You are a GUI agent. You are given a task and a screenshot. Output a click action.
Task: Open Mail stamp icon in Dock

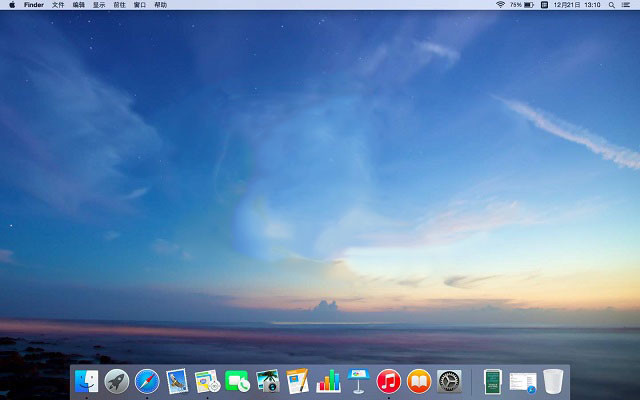[x=177, y=381]
